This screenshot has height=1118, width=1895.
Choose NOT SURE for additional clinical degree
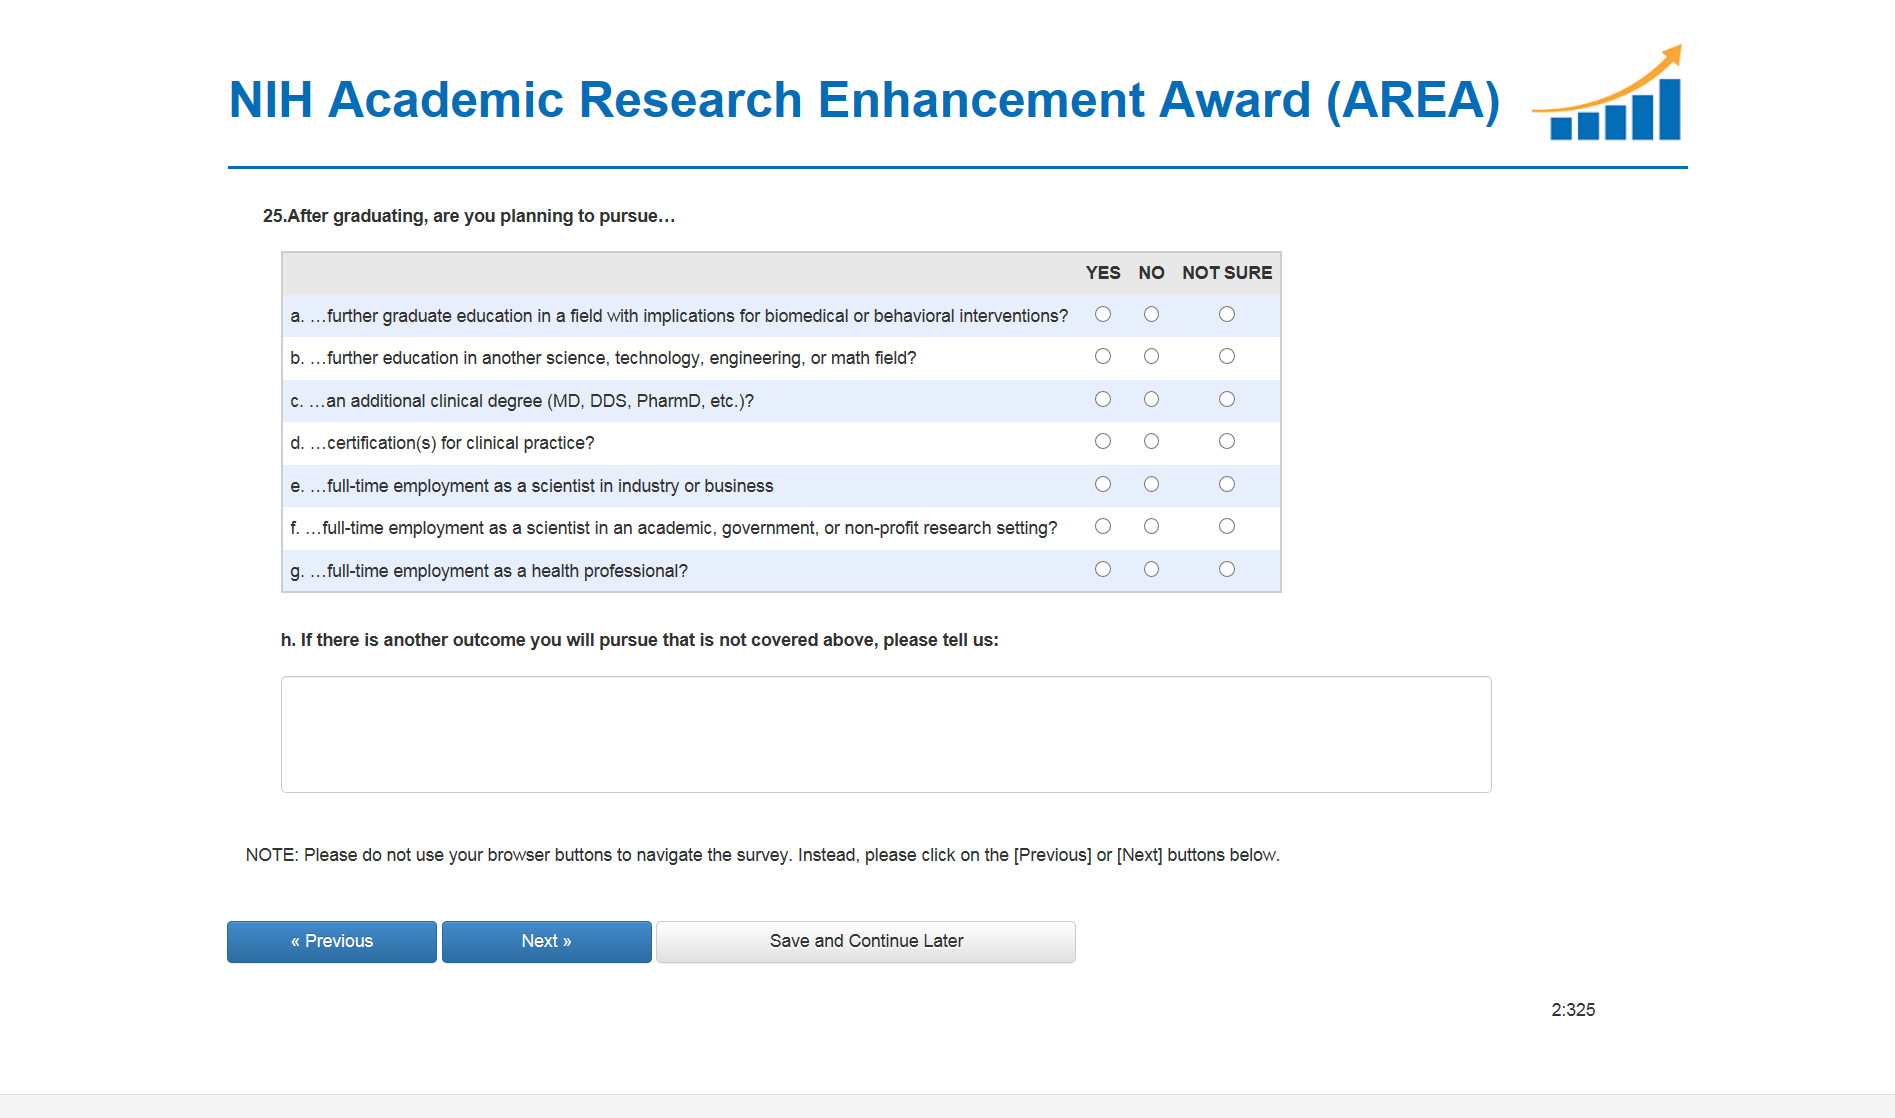[x=1227, y=400]
